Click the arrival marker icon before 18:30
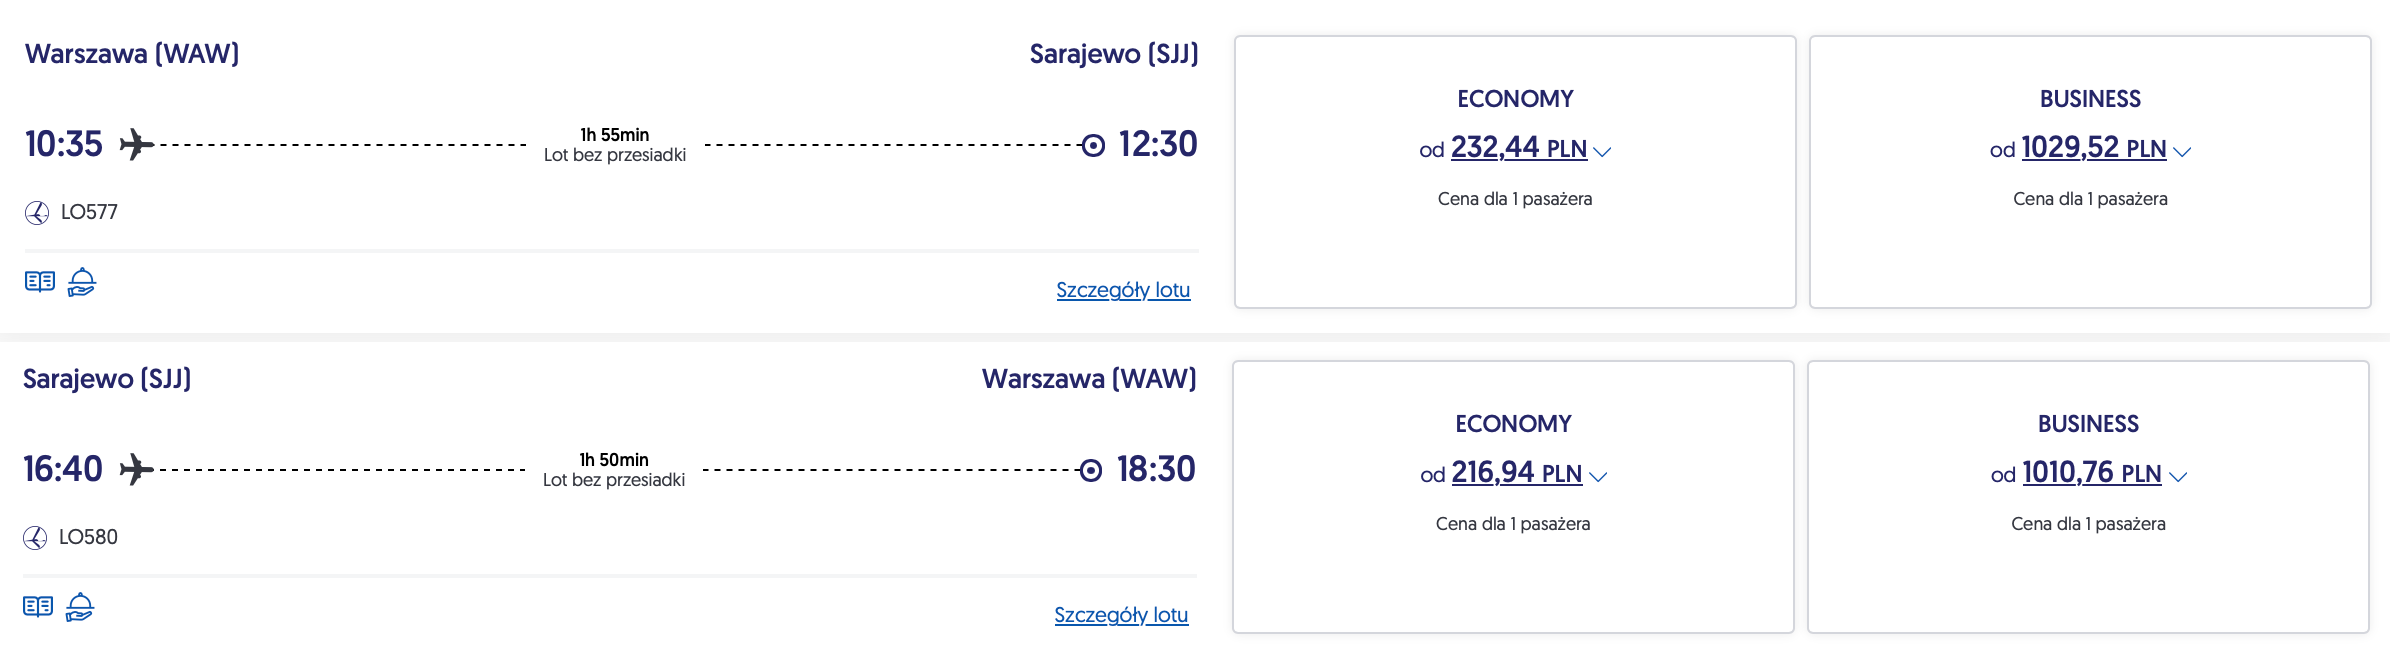 [x=1091, y=471]
